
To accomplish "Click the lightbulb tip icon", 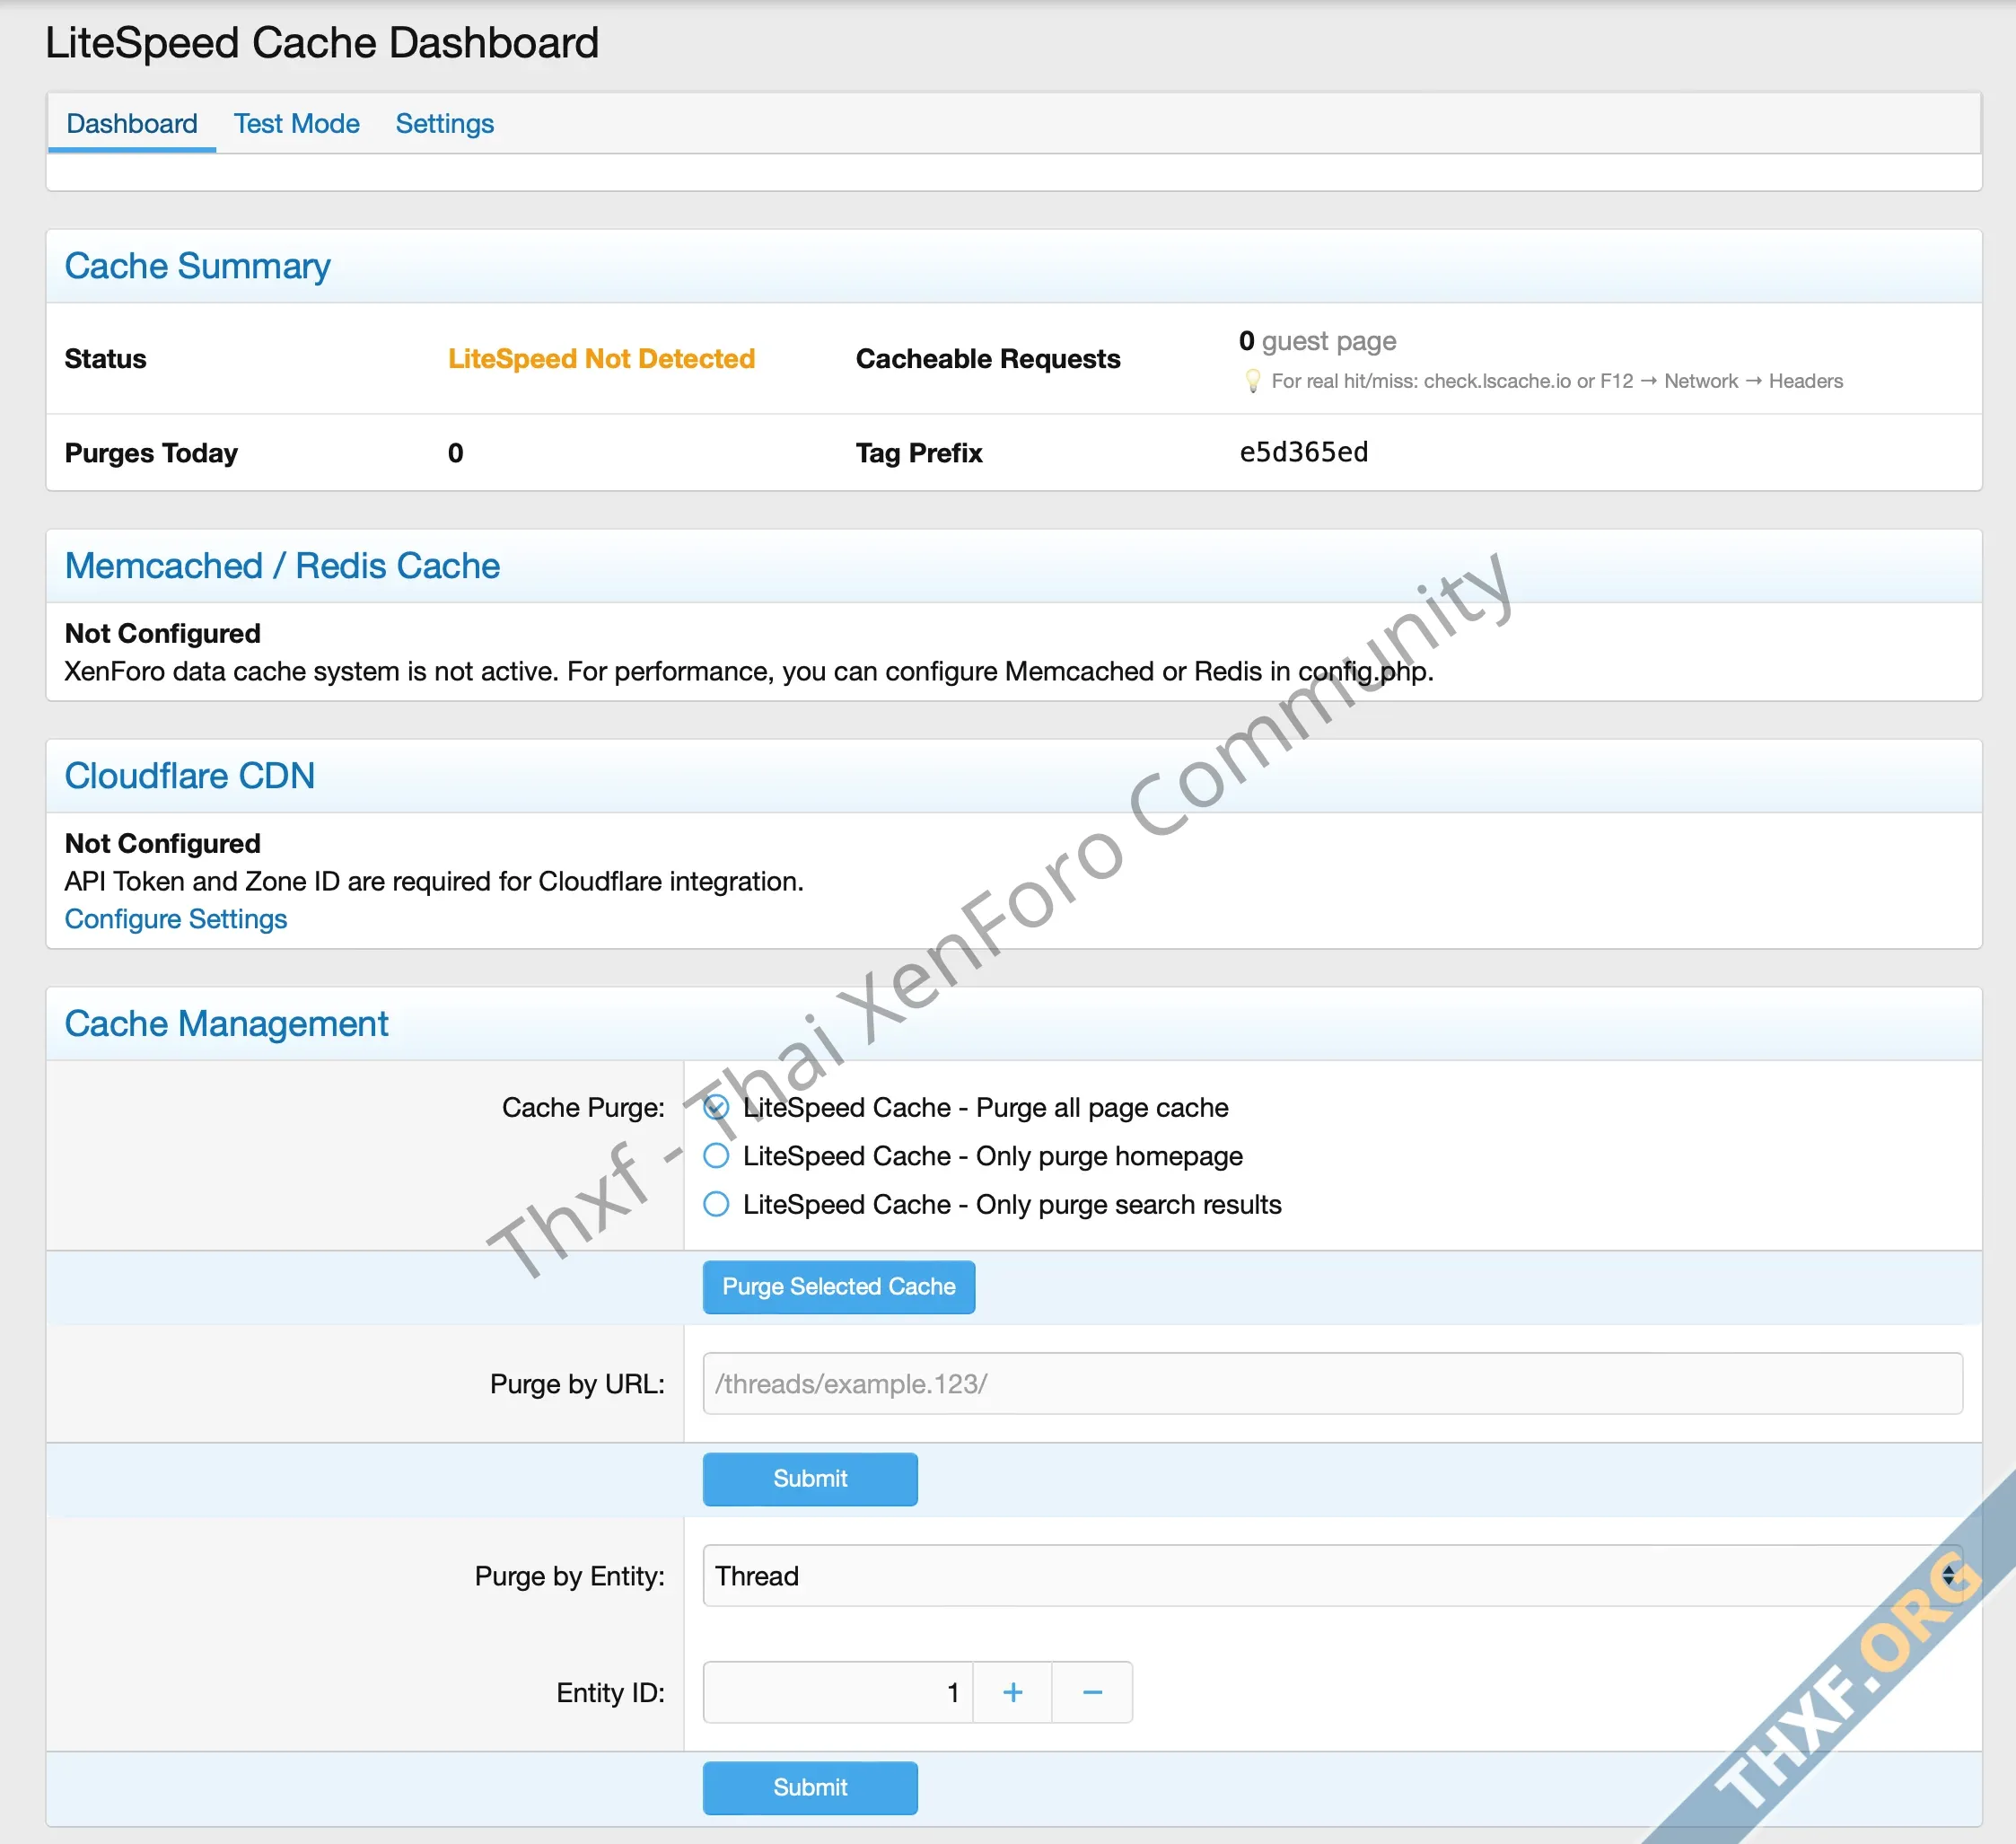I will (x=1252, y=381).
